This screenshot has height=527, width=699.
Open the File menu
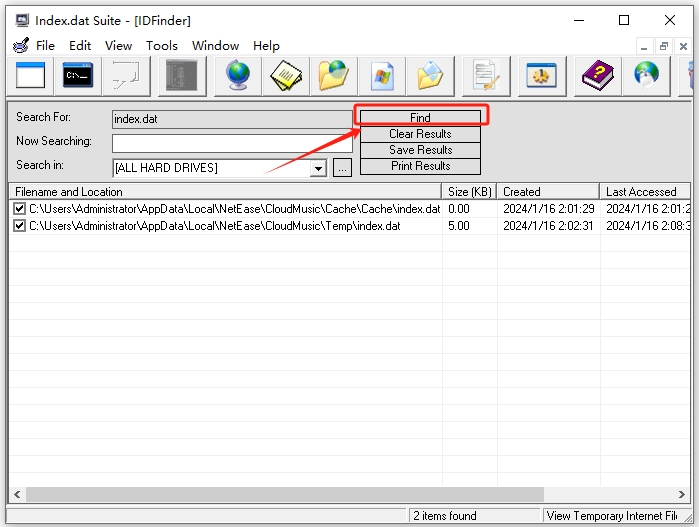(x=45, y=45)
